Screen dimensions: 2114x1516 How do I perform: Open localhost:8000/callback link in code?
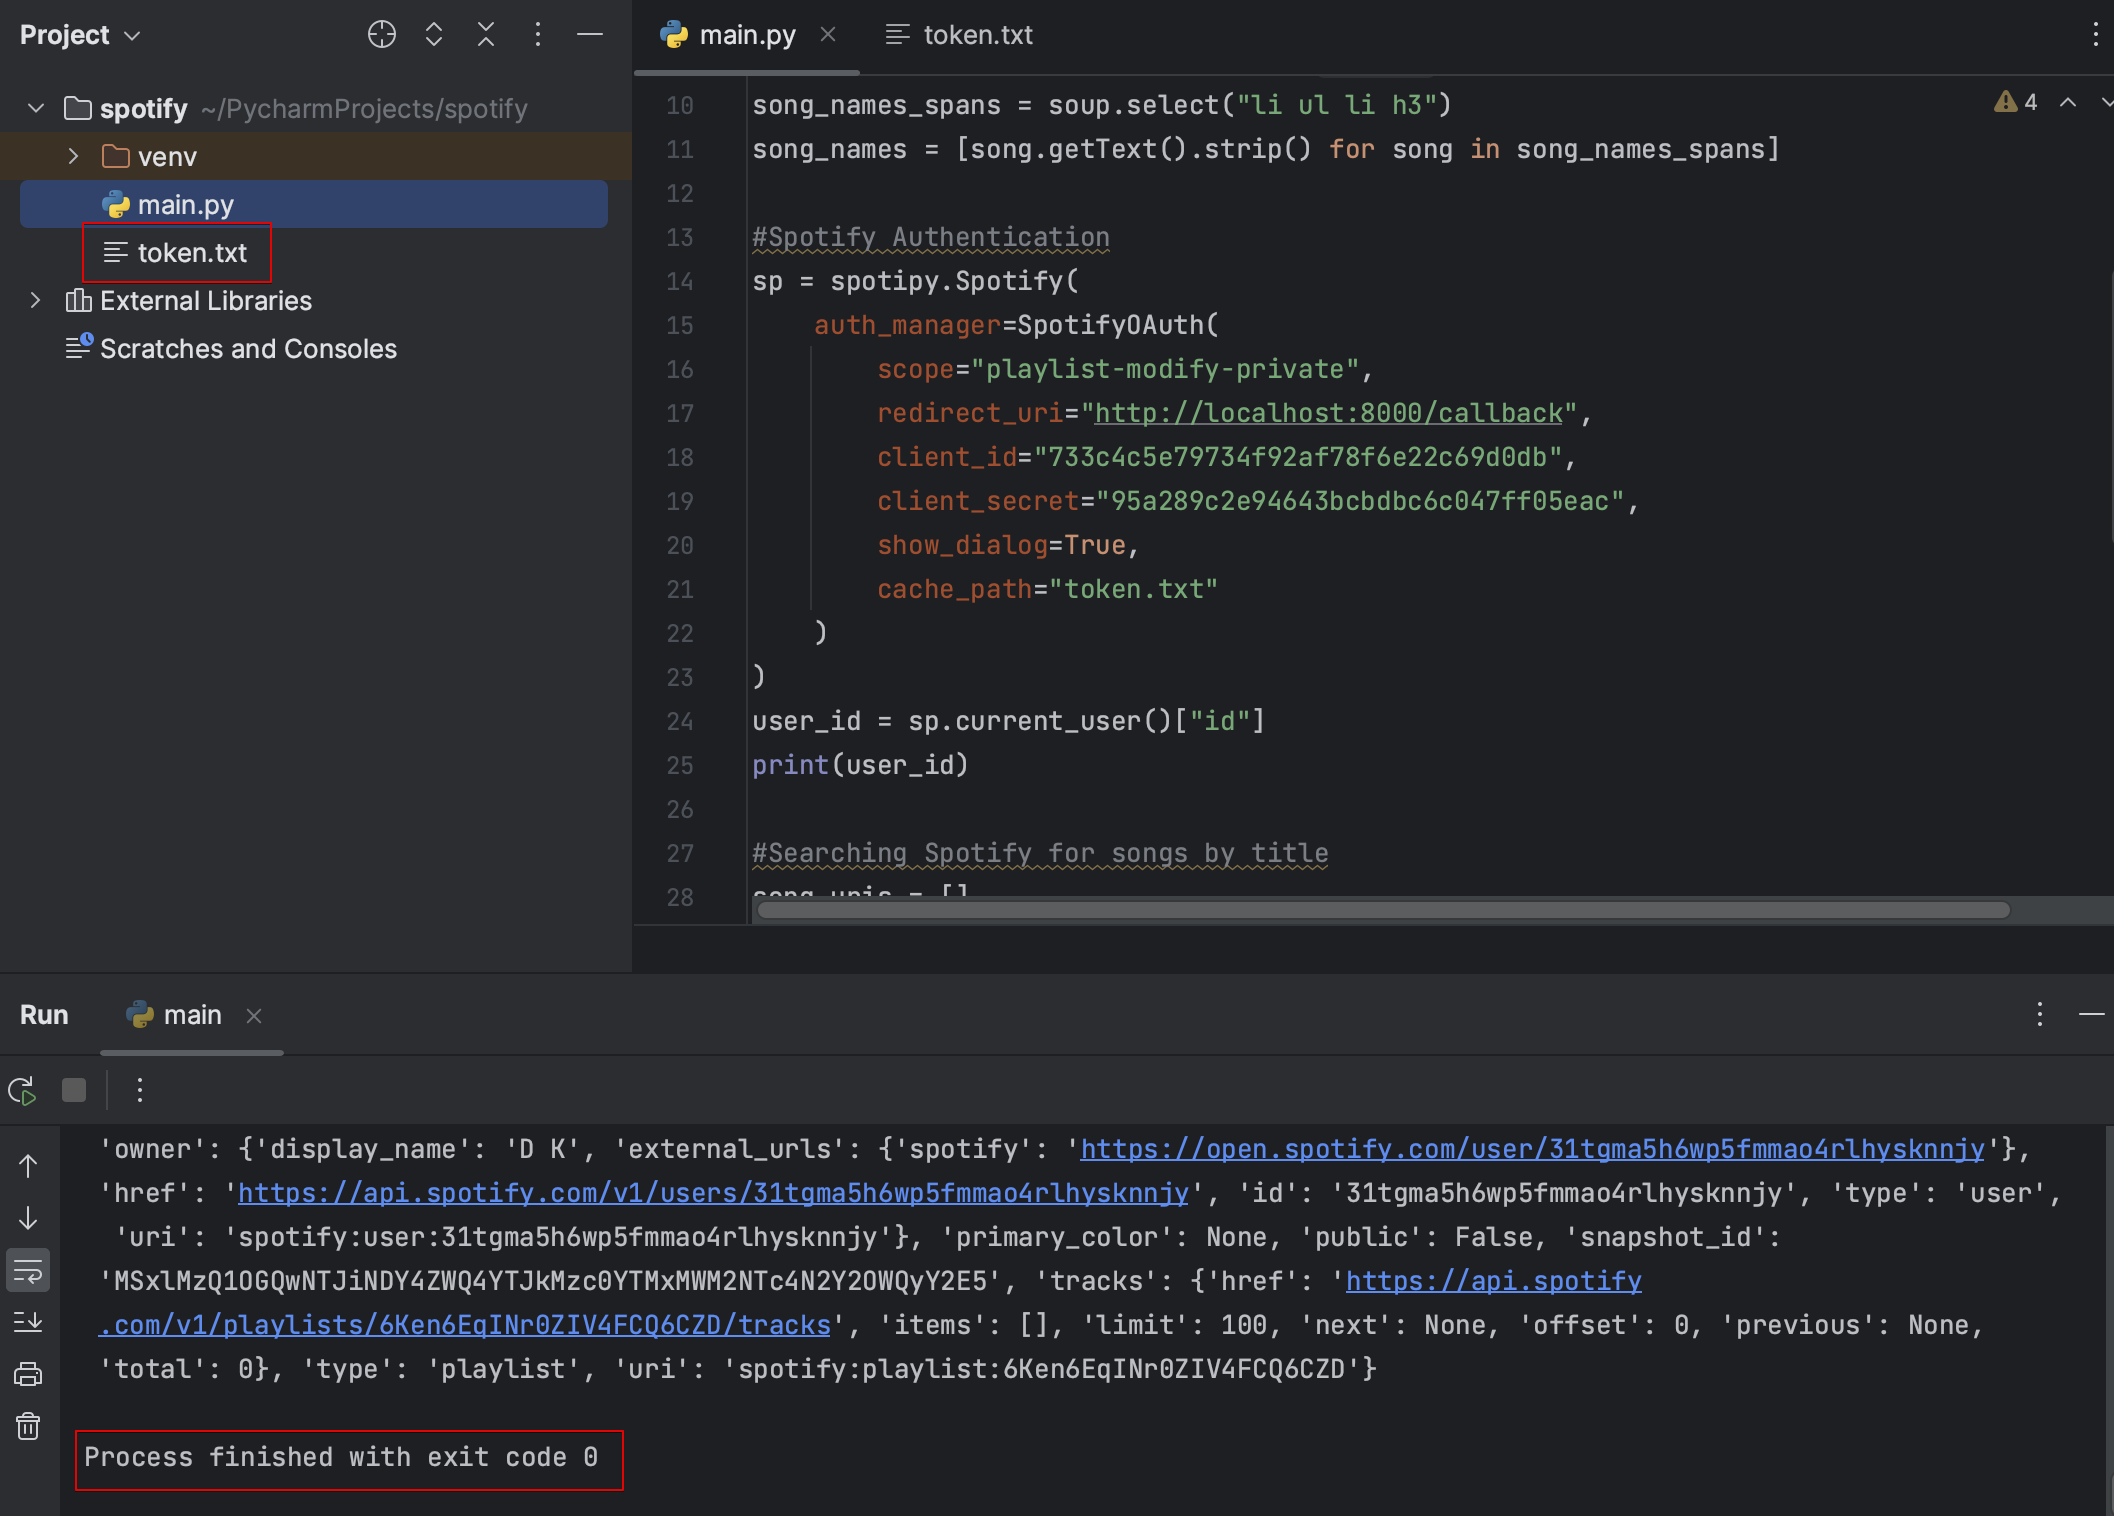(1329, 413)
